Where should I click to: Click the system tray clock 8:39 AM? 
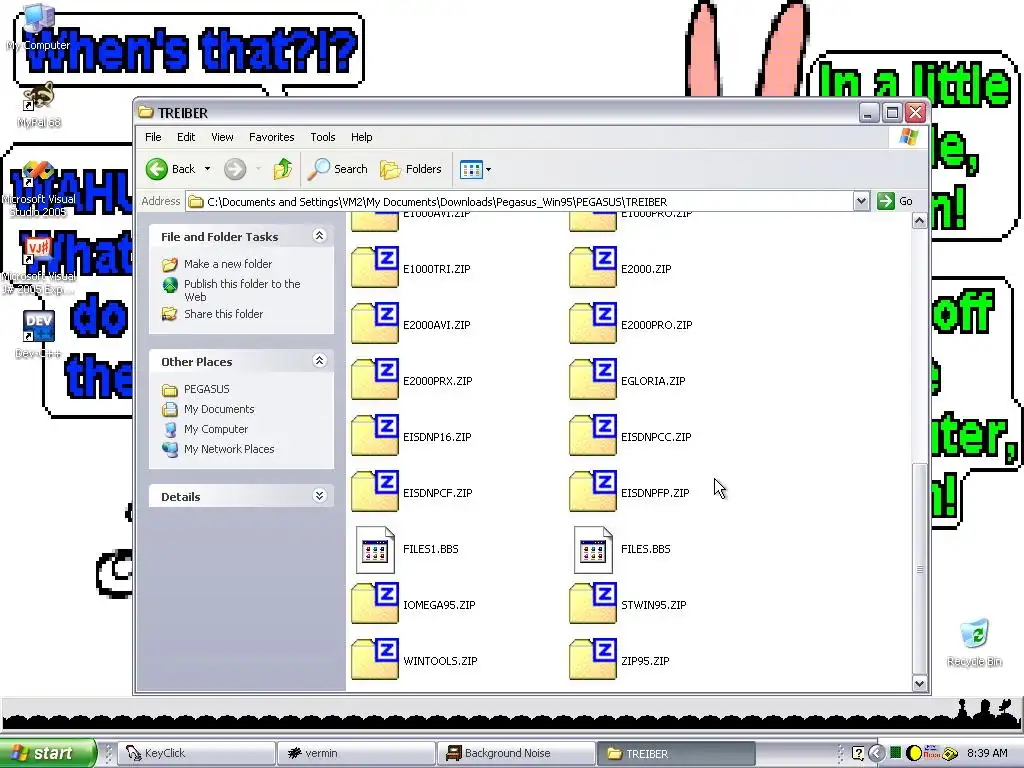pyautogui.click(x=987, y=753)
